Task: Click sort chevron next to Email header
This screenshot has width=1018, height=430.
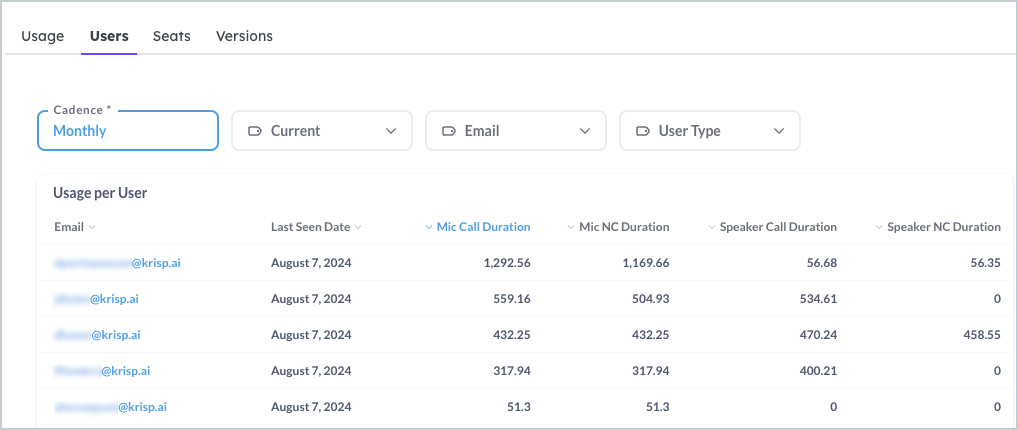Action: click(92, 227)
